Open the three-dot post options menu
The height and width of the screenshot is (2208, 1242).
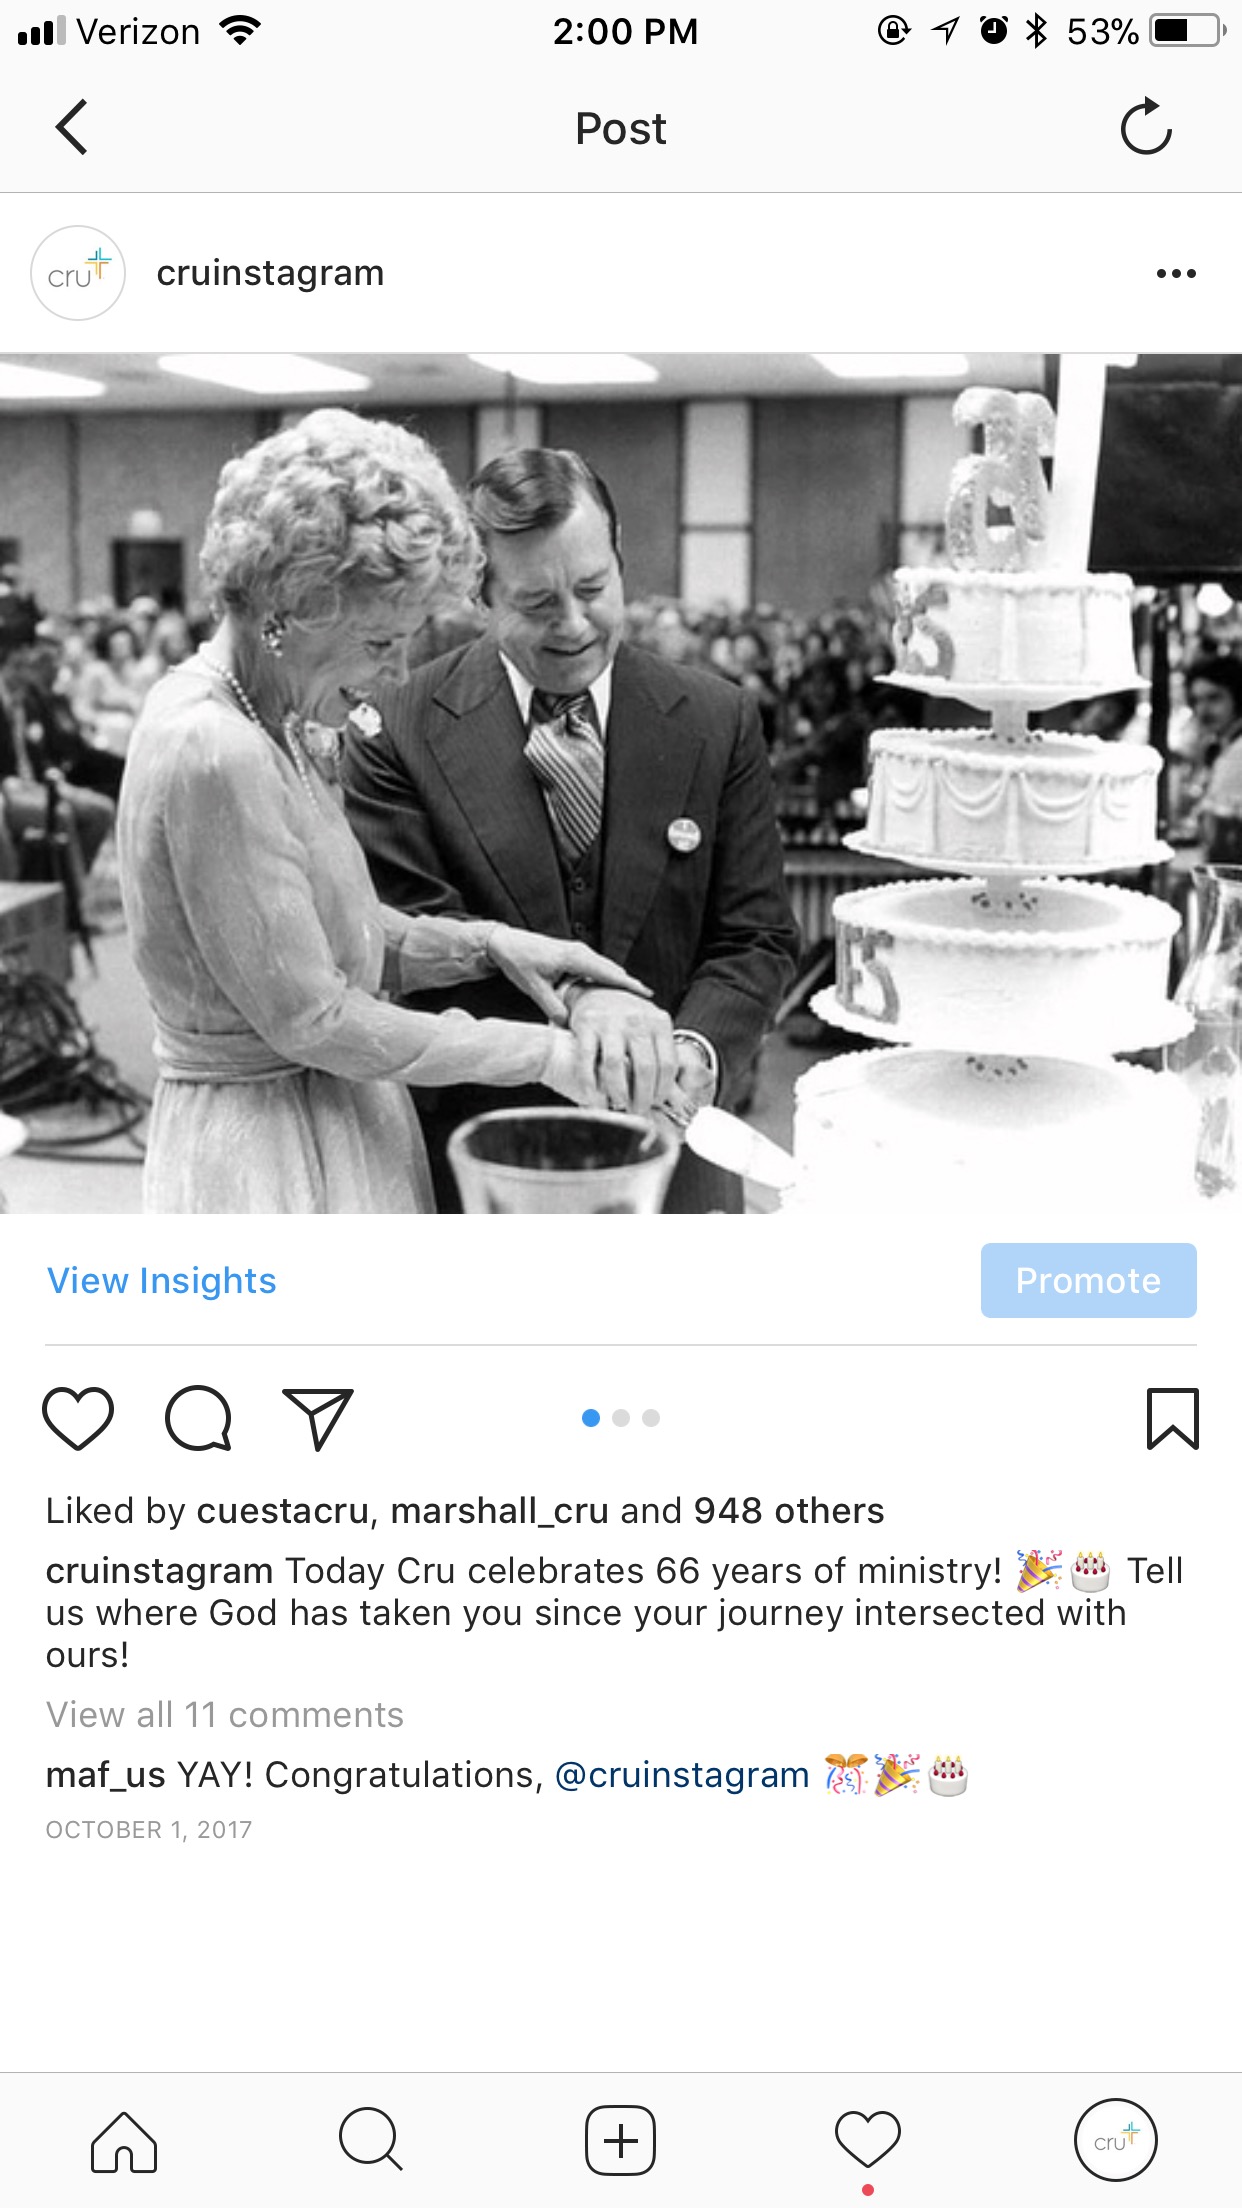1176,273
